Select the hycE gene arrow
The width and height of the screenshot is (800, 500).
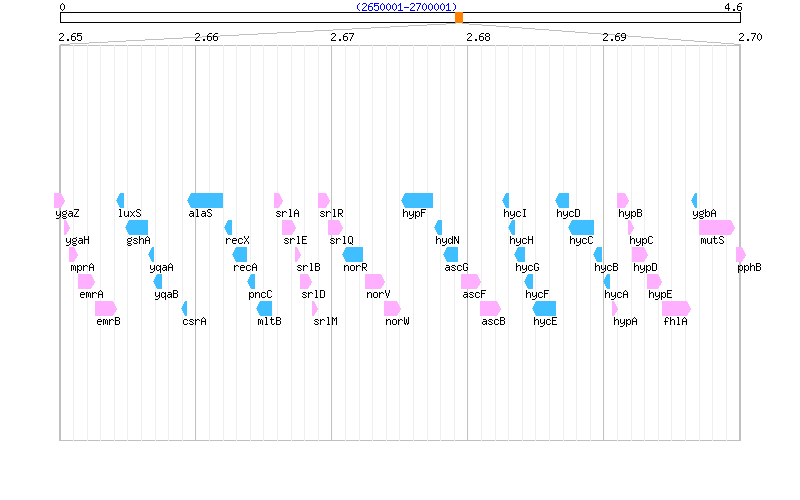pyautogui.click(x=545, y=308)
